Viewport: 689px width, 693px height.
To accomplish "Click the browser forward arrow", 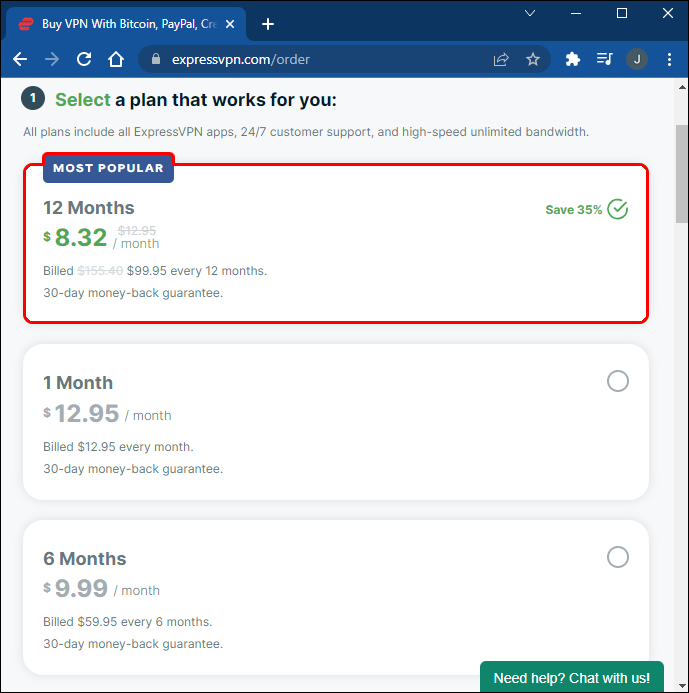I will [x=52, y=59].
